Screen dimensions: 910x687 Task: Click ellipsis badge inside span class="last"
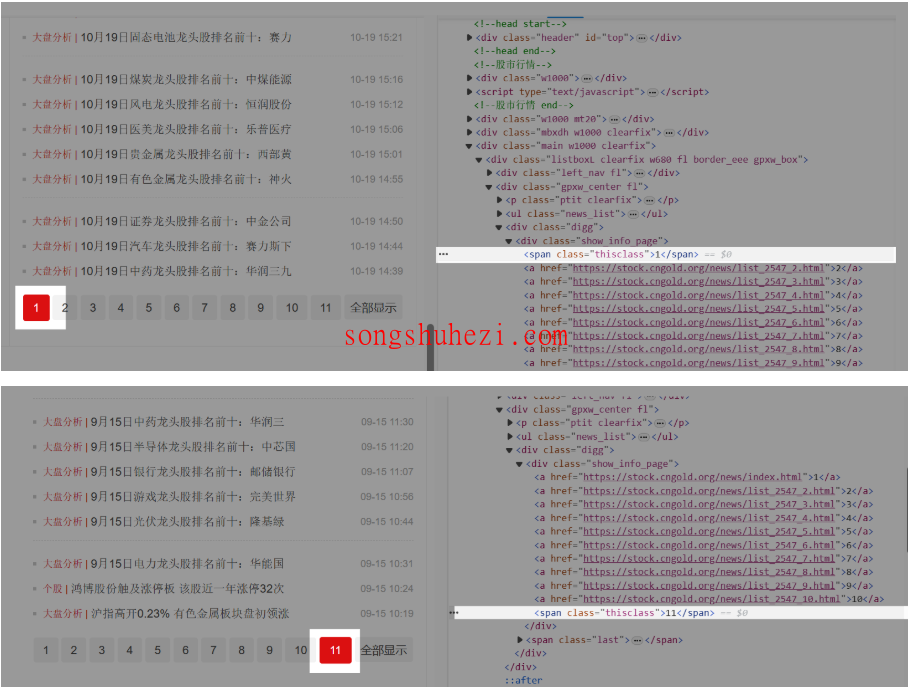[x=637, y=641]
